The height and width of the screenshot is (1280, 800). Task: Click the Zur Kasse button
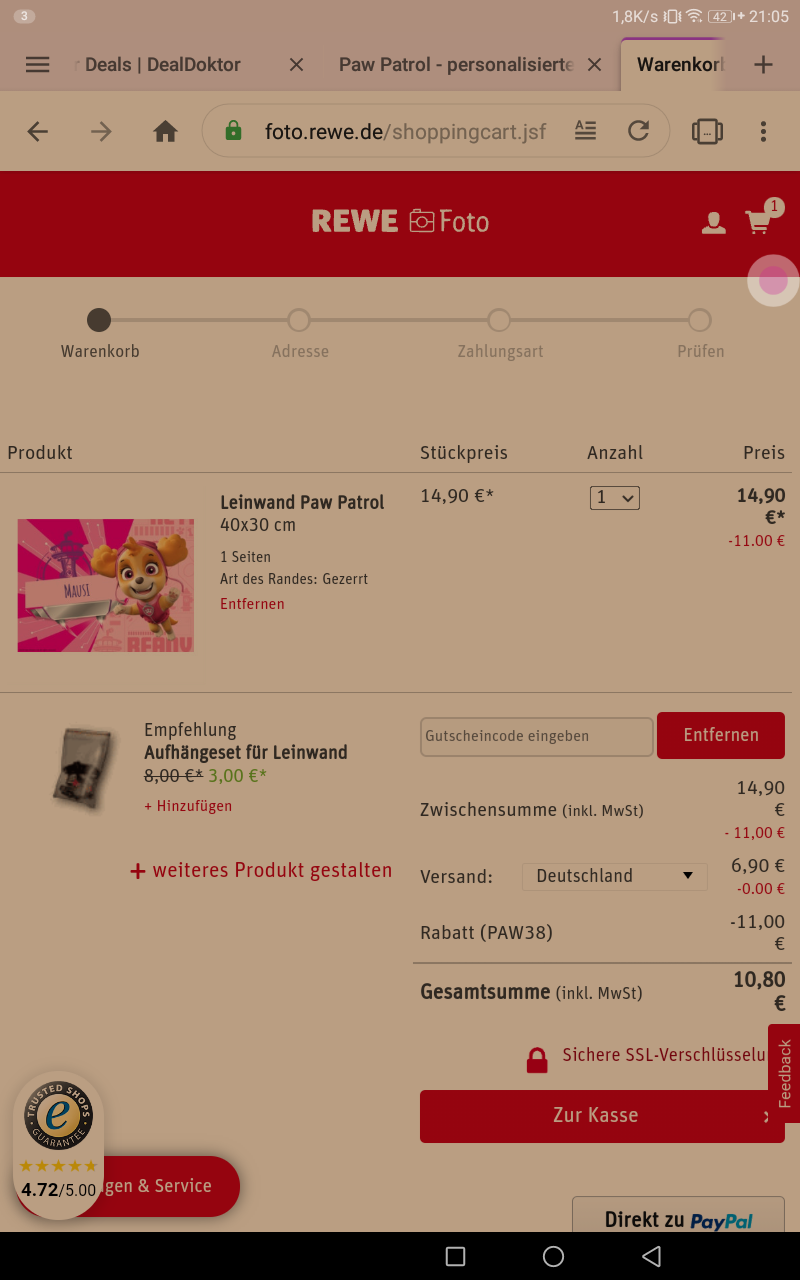click(x=602, y=1116)
